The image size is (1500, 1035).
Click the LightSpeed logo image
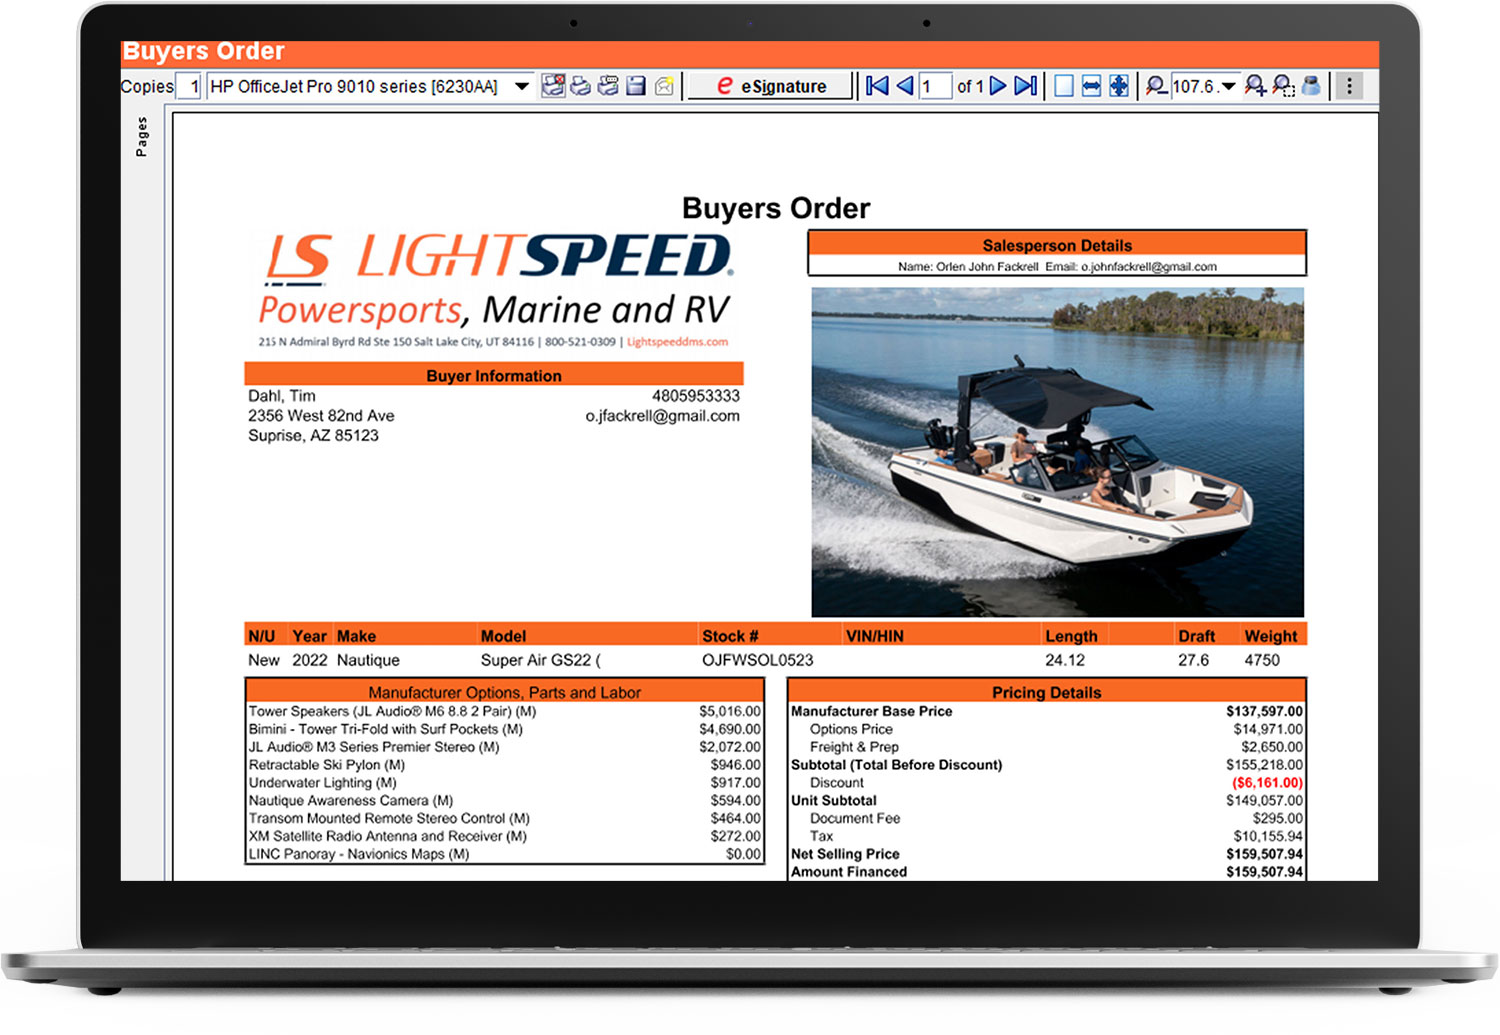point(497,290)
